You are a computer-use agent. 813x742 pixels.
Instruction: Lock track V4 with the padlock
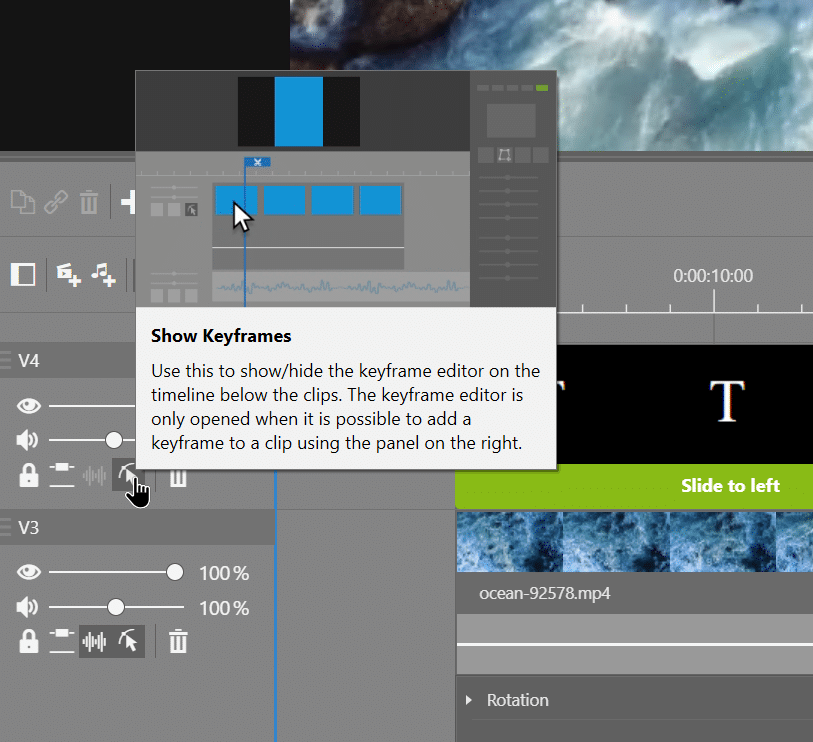point(28,477)
